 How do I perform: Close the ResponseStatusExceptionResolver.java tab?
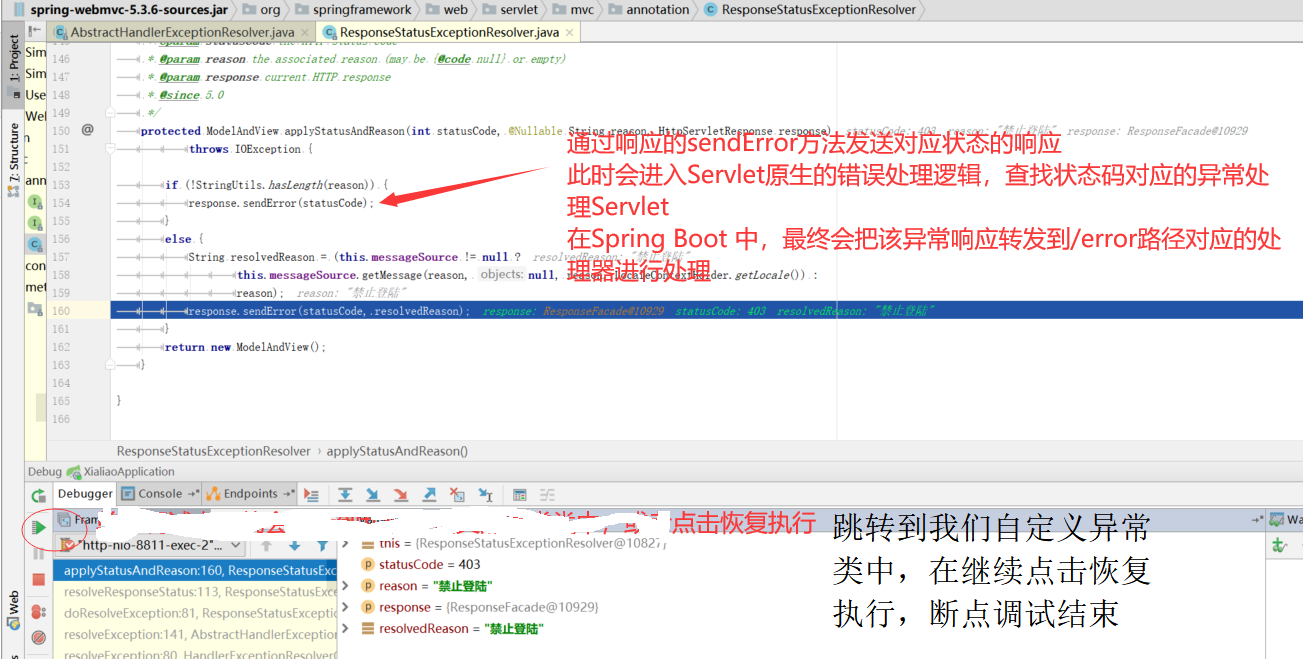click(568, 33)
